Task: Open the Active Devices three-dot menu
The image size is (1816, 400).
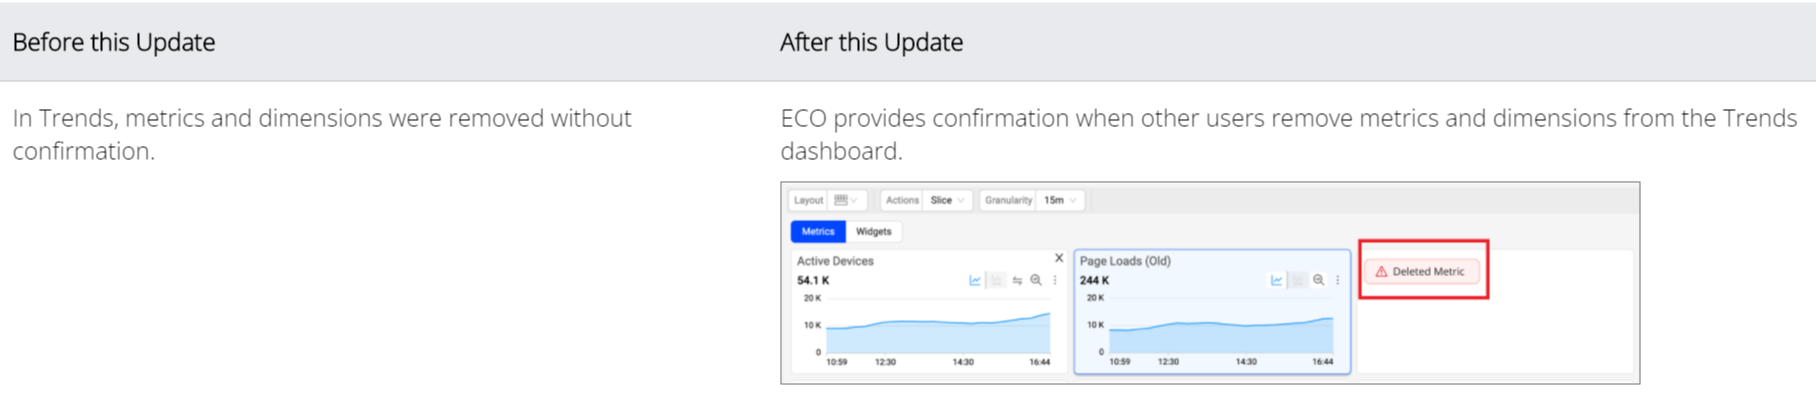Action: [x=1055, y=281]
